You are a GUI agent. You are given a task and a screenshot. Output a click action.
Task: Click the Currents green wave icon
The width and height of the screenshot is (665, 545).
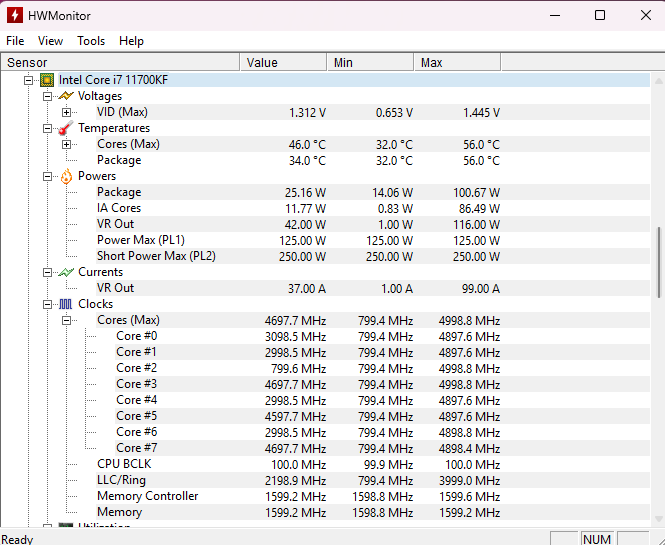(66, 272)
